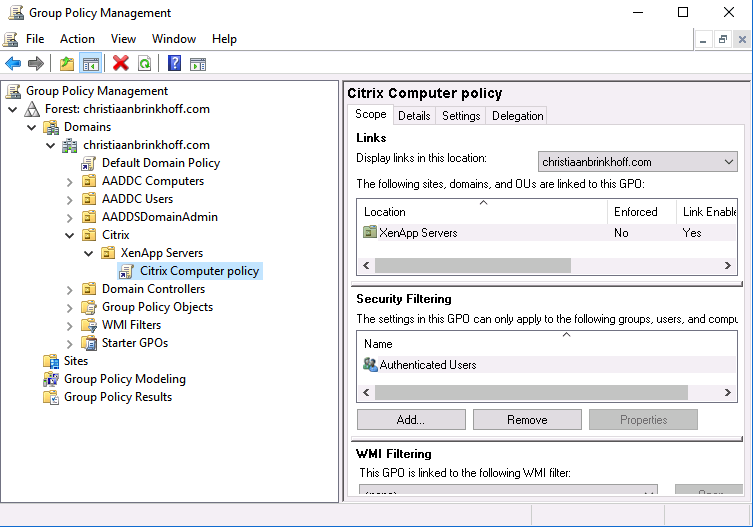This screenshot has height=527, width=753.
Task: Click the Group Policy Objects folder icon
Action: [x=89, y=307]
